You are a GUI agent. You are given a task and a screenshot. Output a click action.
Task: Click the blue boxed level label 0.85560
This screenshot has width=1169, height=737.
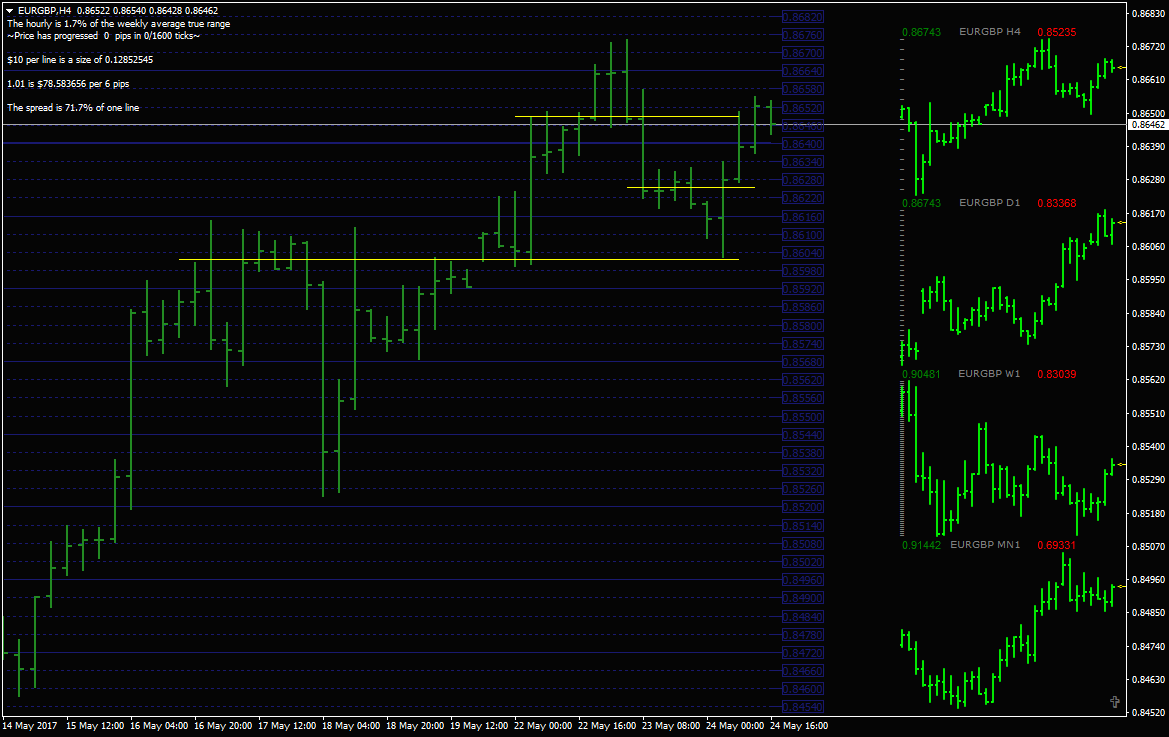pyautogui.click(x=803, y=398)
